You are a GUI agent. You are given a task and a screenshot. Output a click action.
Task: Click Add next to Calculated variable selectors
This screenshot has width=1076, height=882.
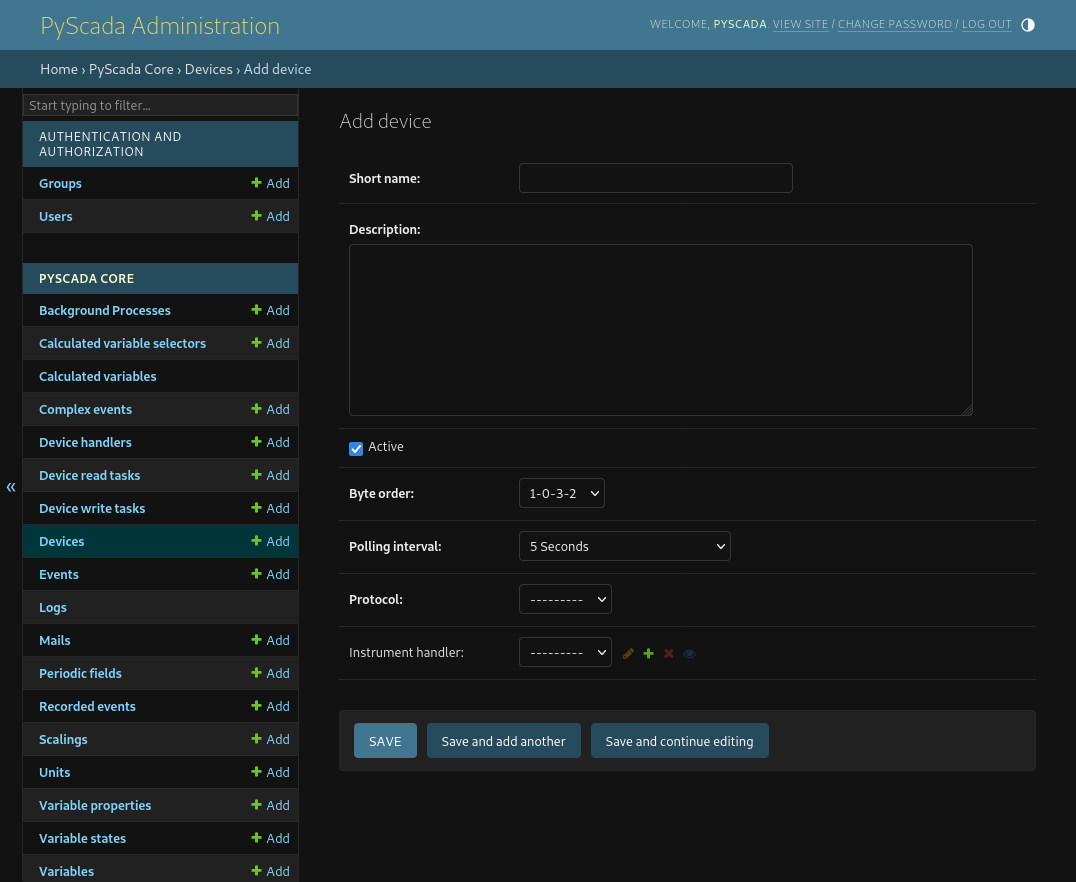pyautogui.click(x=270, y=343)
